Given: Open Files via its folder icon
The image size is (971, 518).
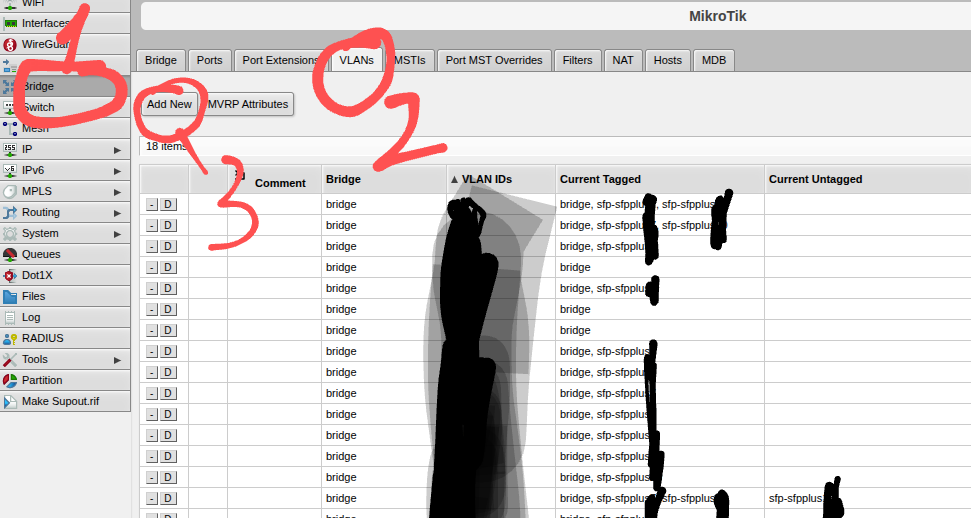Looking at the screenshot, I should 10,297.
